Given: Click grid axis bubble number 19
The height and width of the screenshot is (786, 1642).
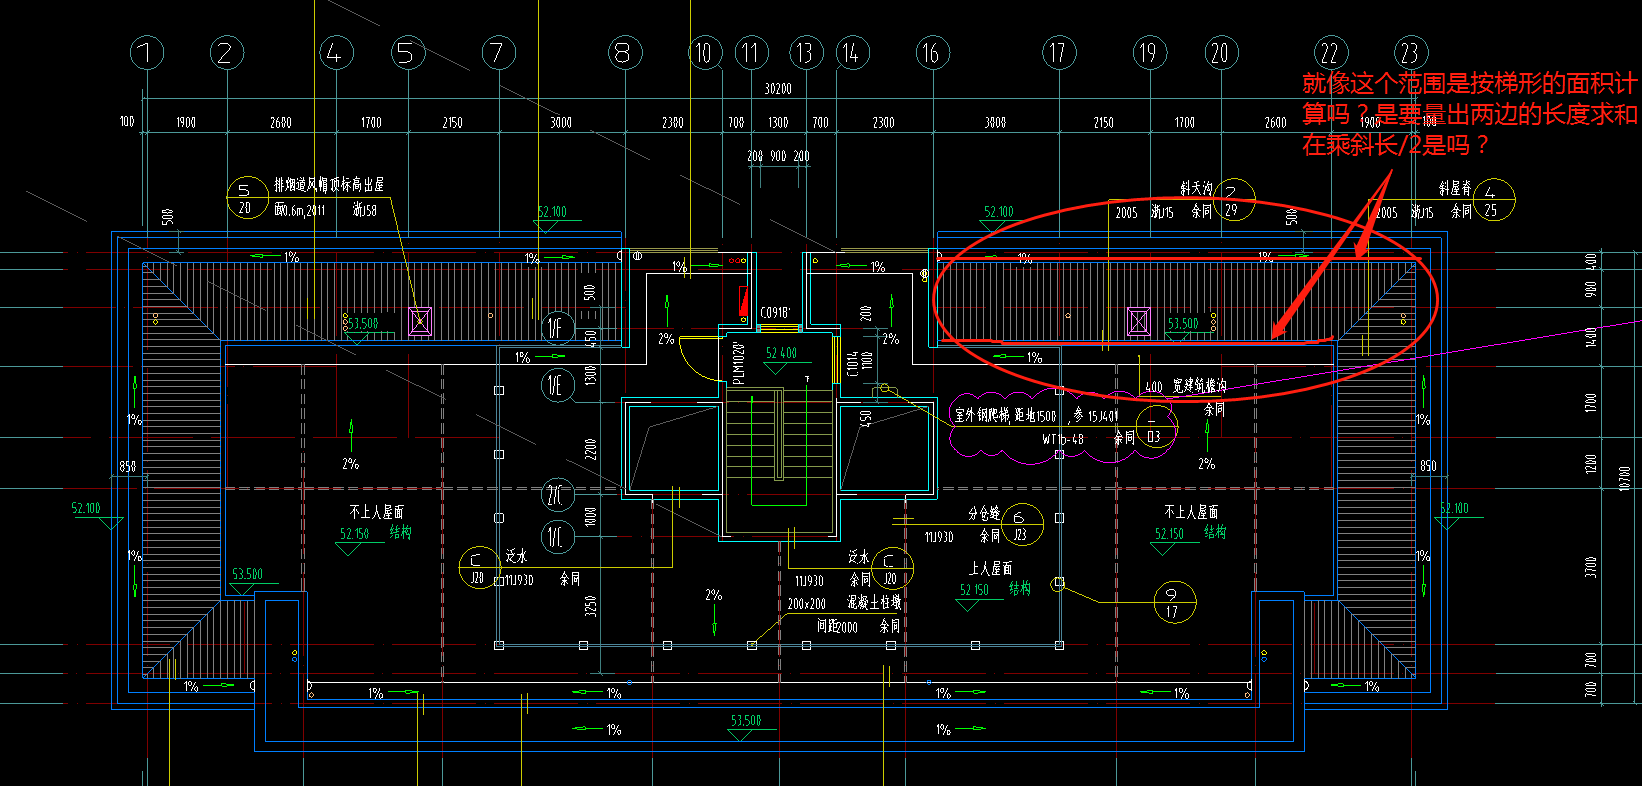Looking at the screenshot, I should [1150, 53].
